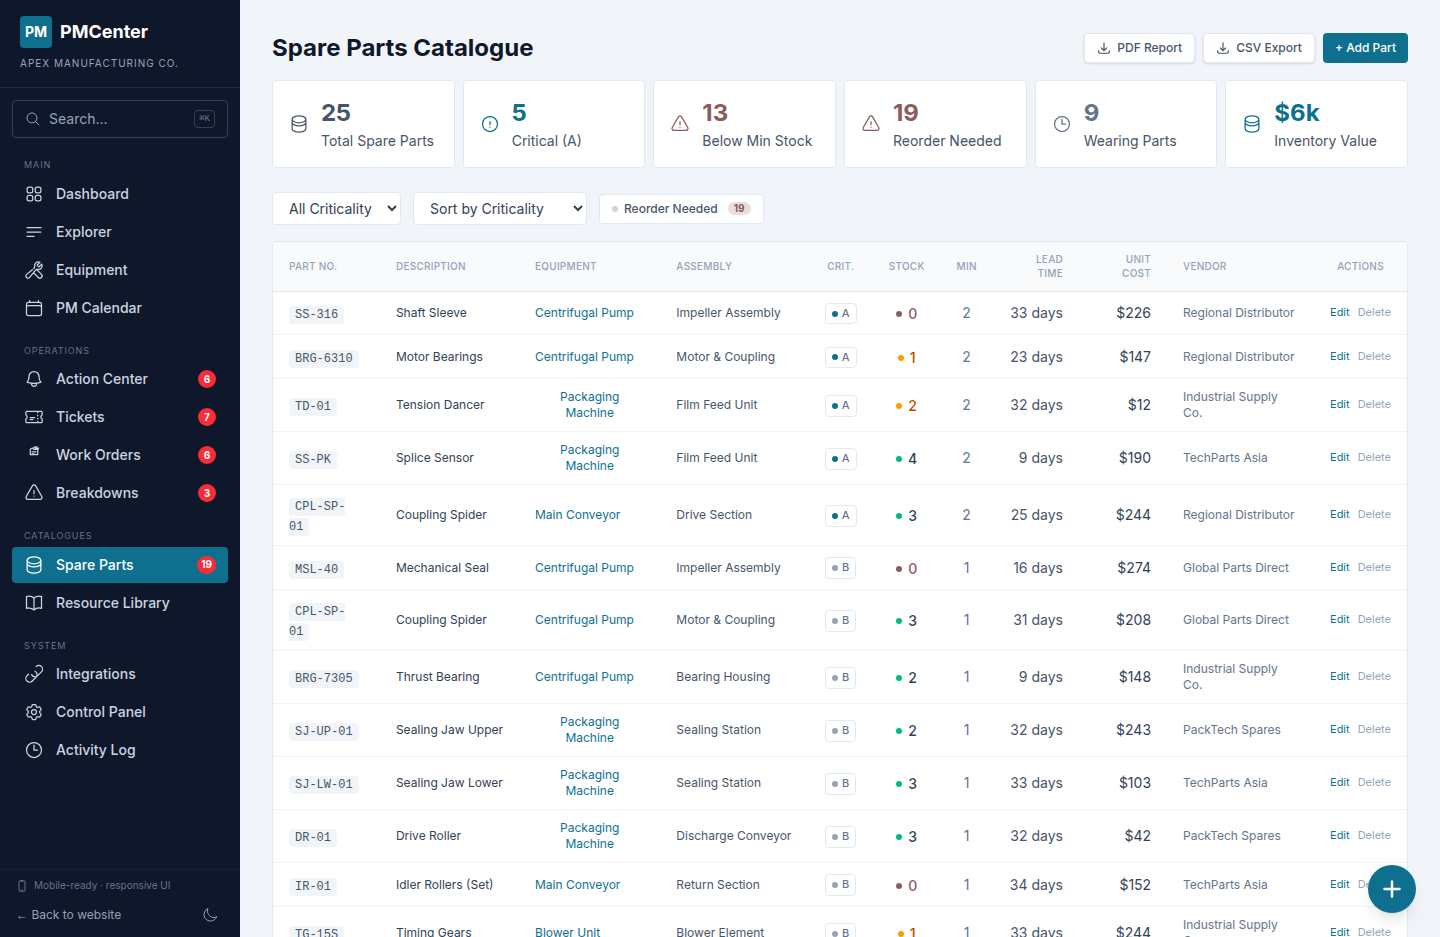
Task: Toggle the Reorder Needed filter chip
Action: click(x=681, y=208)
